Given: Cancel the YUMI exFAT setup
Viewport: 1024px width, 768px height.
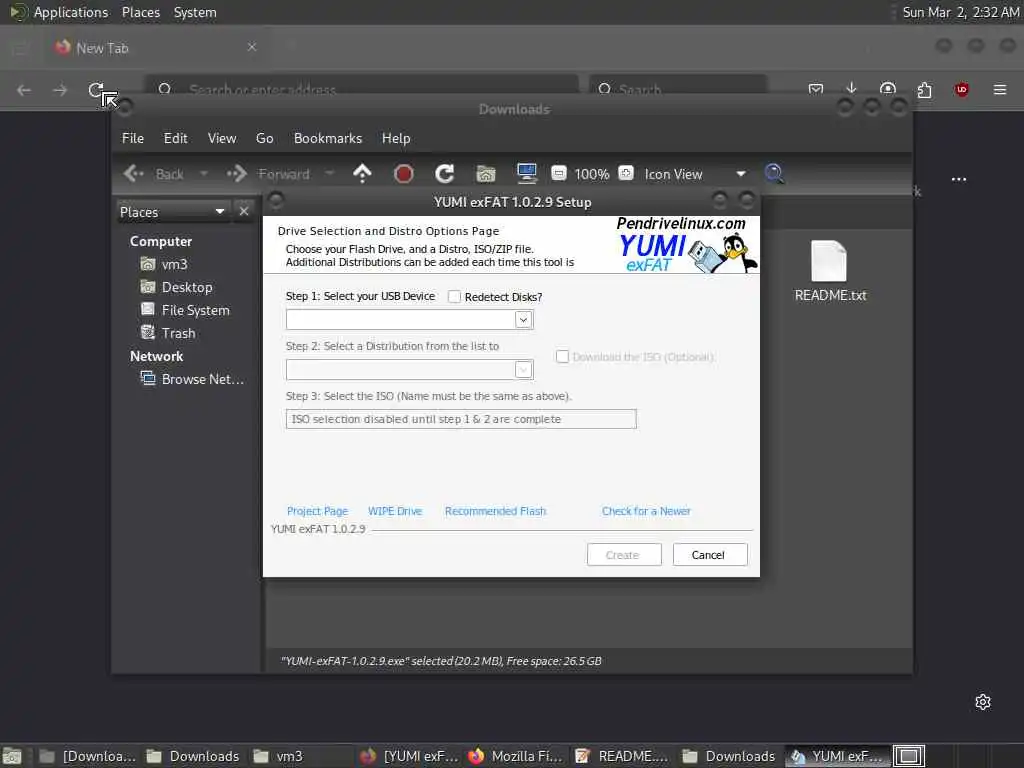Looking at the screenshot, I should coord(710,554).
